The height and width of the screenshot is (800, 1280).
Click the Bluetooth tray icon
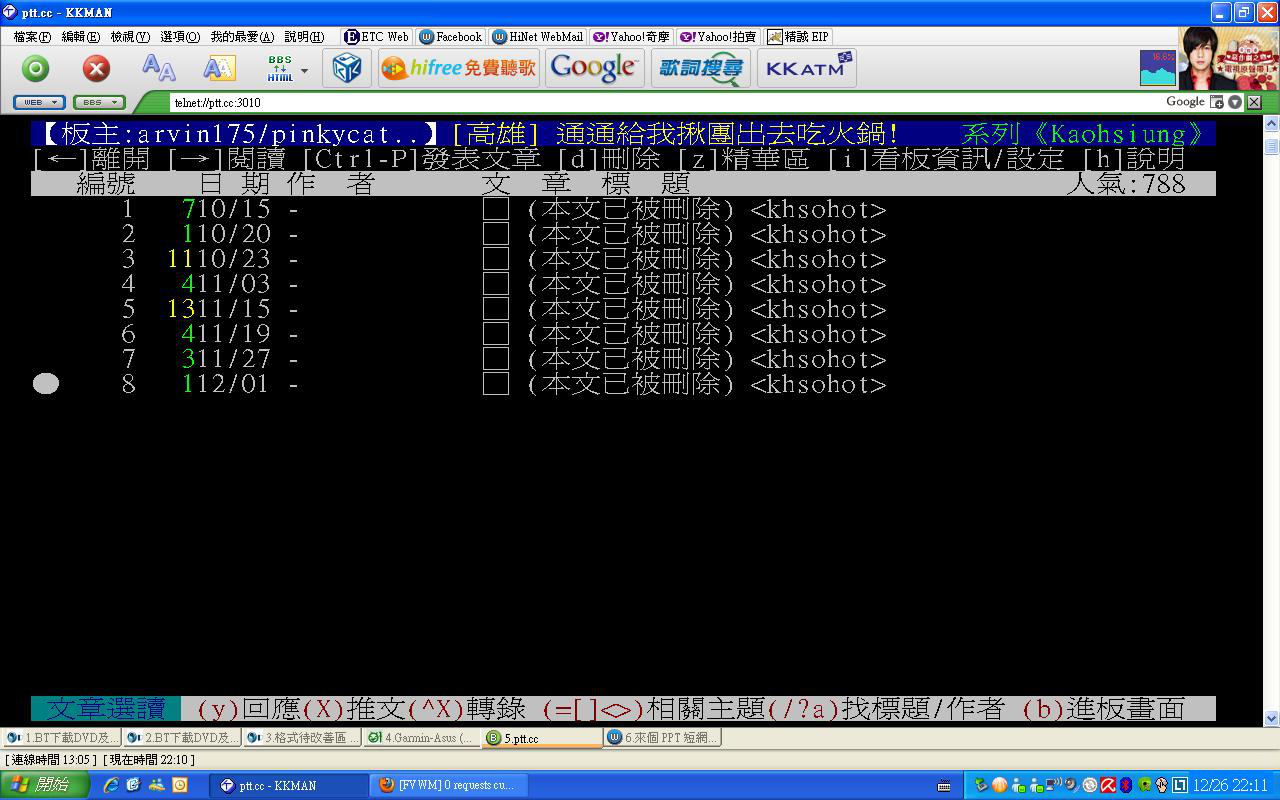pos(1125,785)
